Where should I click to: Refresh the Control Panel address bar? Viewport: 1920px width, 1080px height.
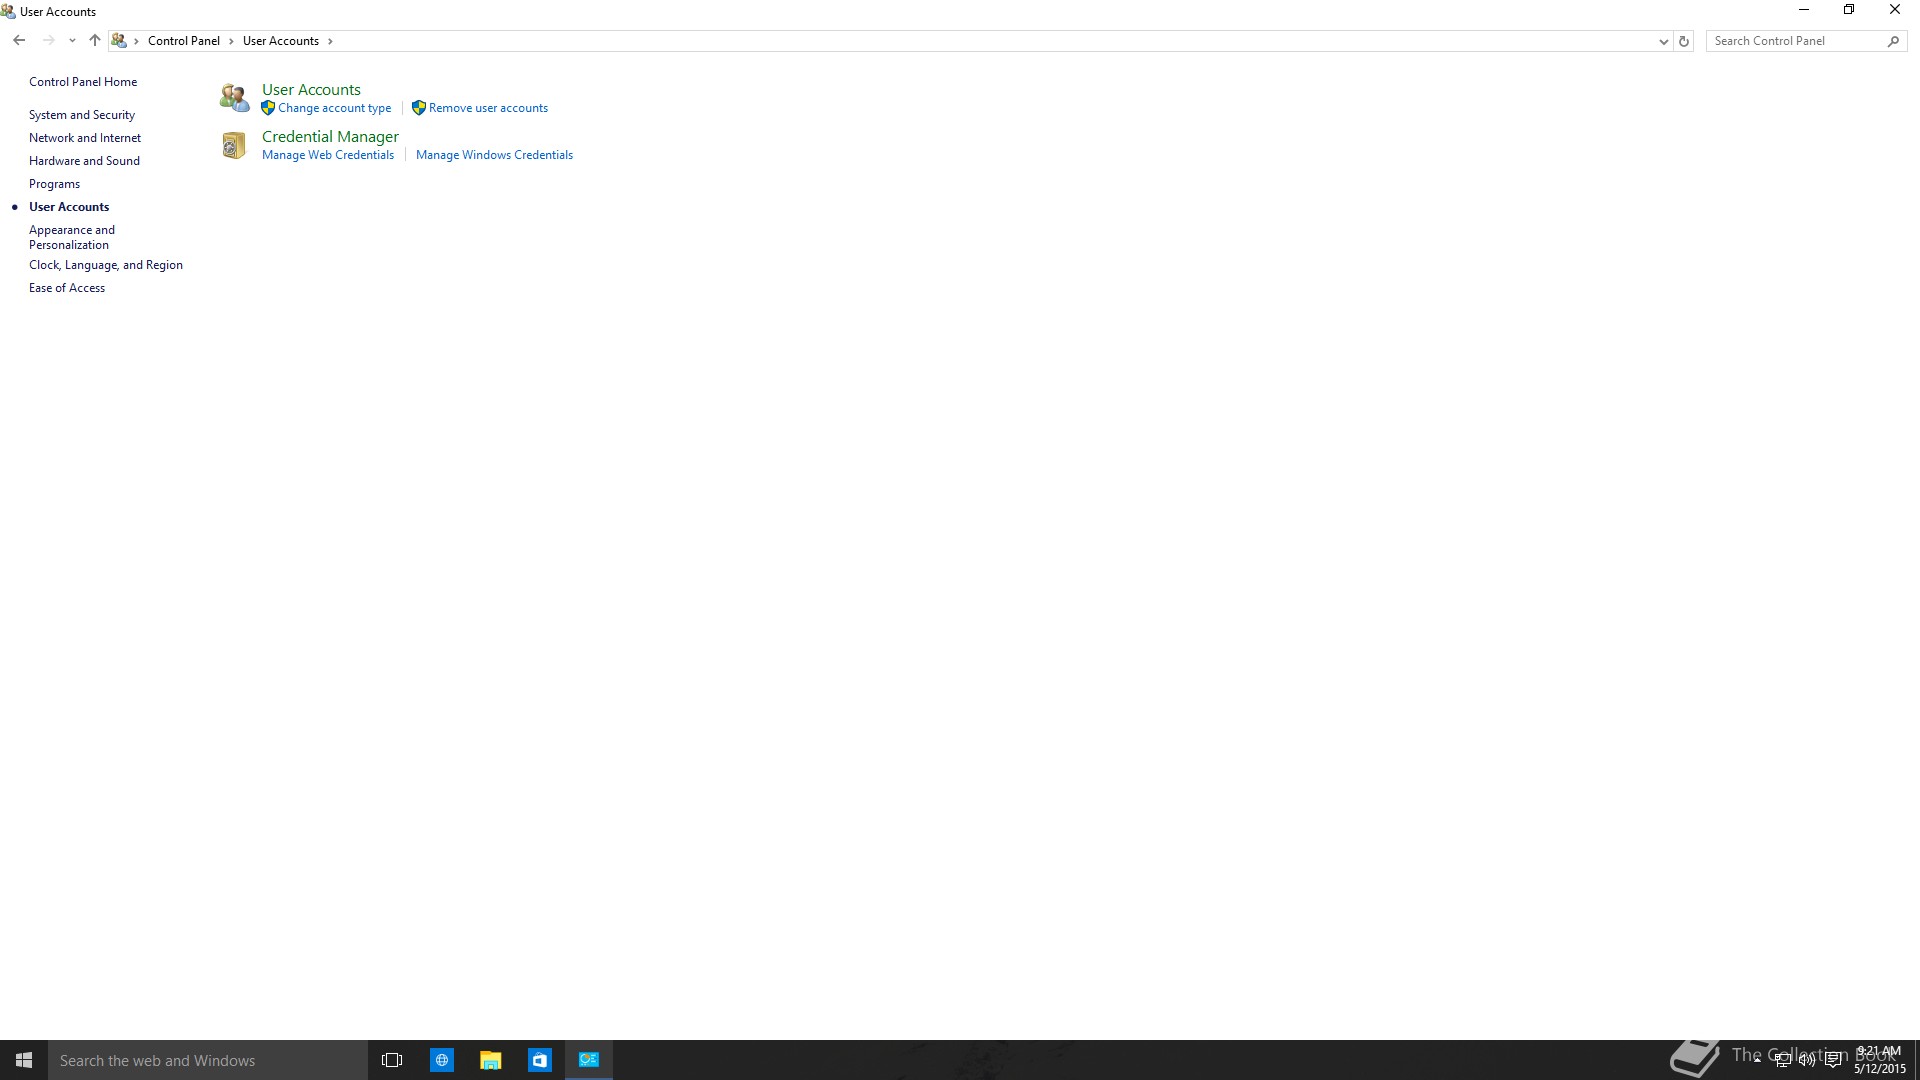pos(1684,41)
